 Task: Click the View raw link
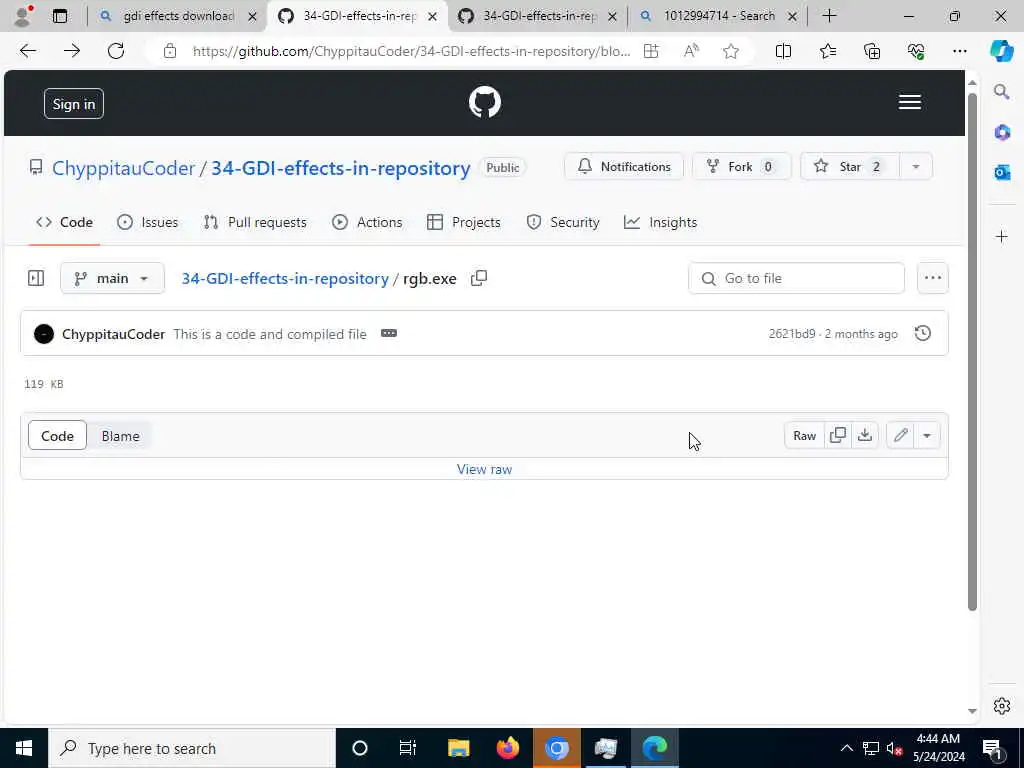(484, 469)
